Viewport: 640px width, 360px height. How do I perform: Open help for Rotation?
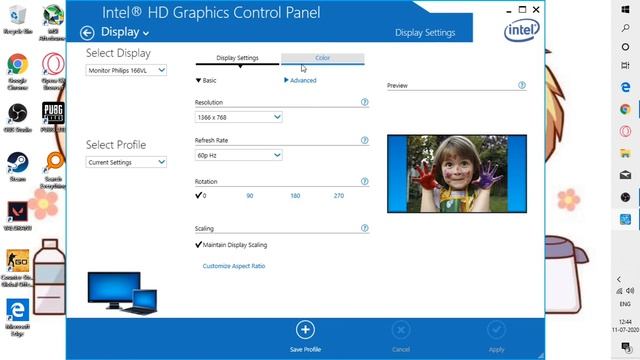[364, 181]
